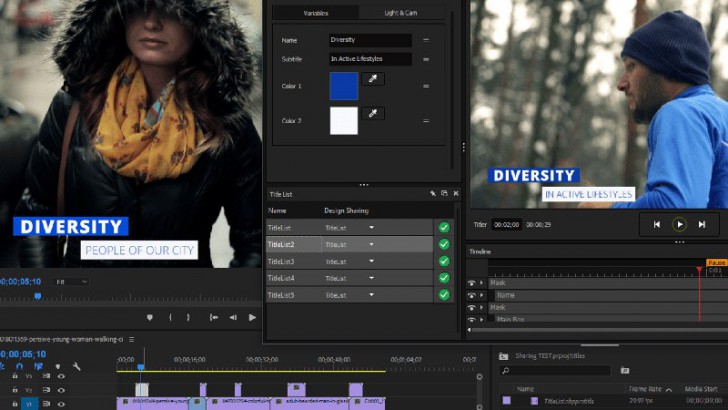Click the Go to In point button
This screenshot has height=410, width=728.
(x=214, y=317)
